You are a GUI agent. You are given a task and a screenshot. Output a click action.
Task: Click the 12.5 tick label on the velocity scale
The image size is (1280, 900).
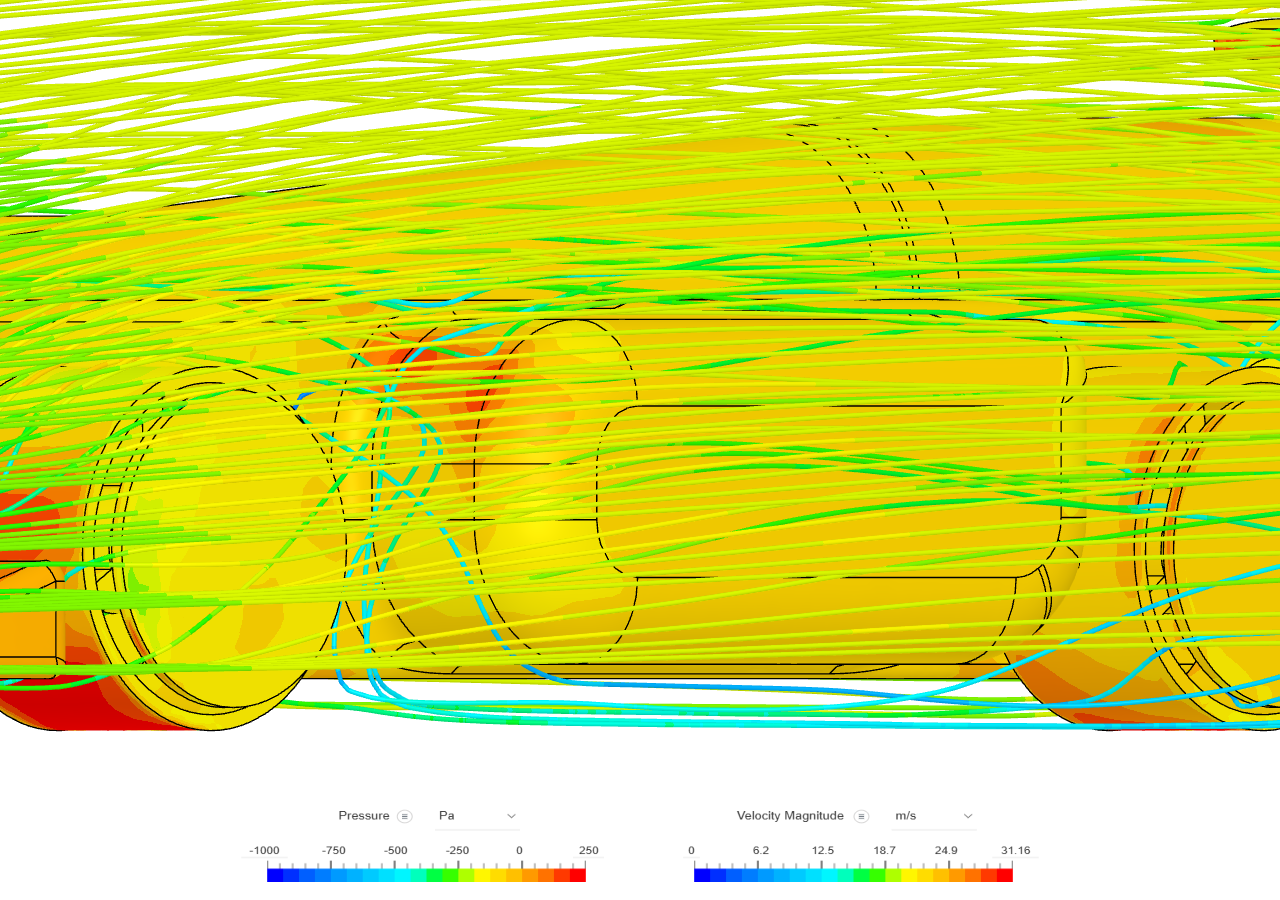point(823,851)
